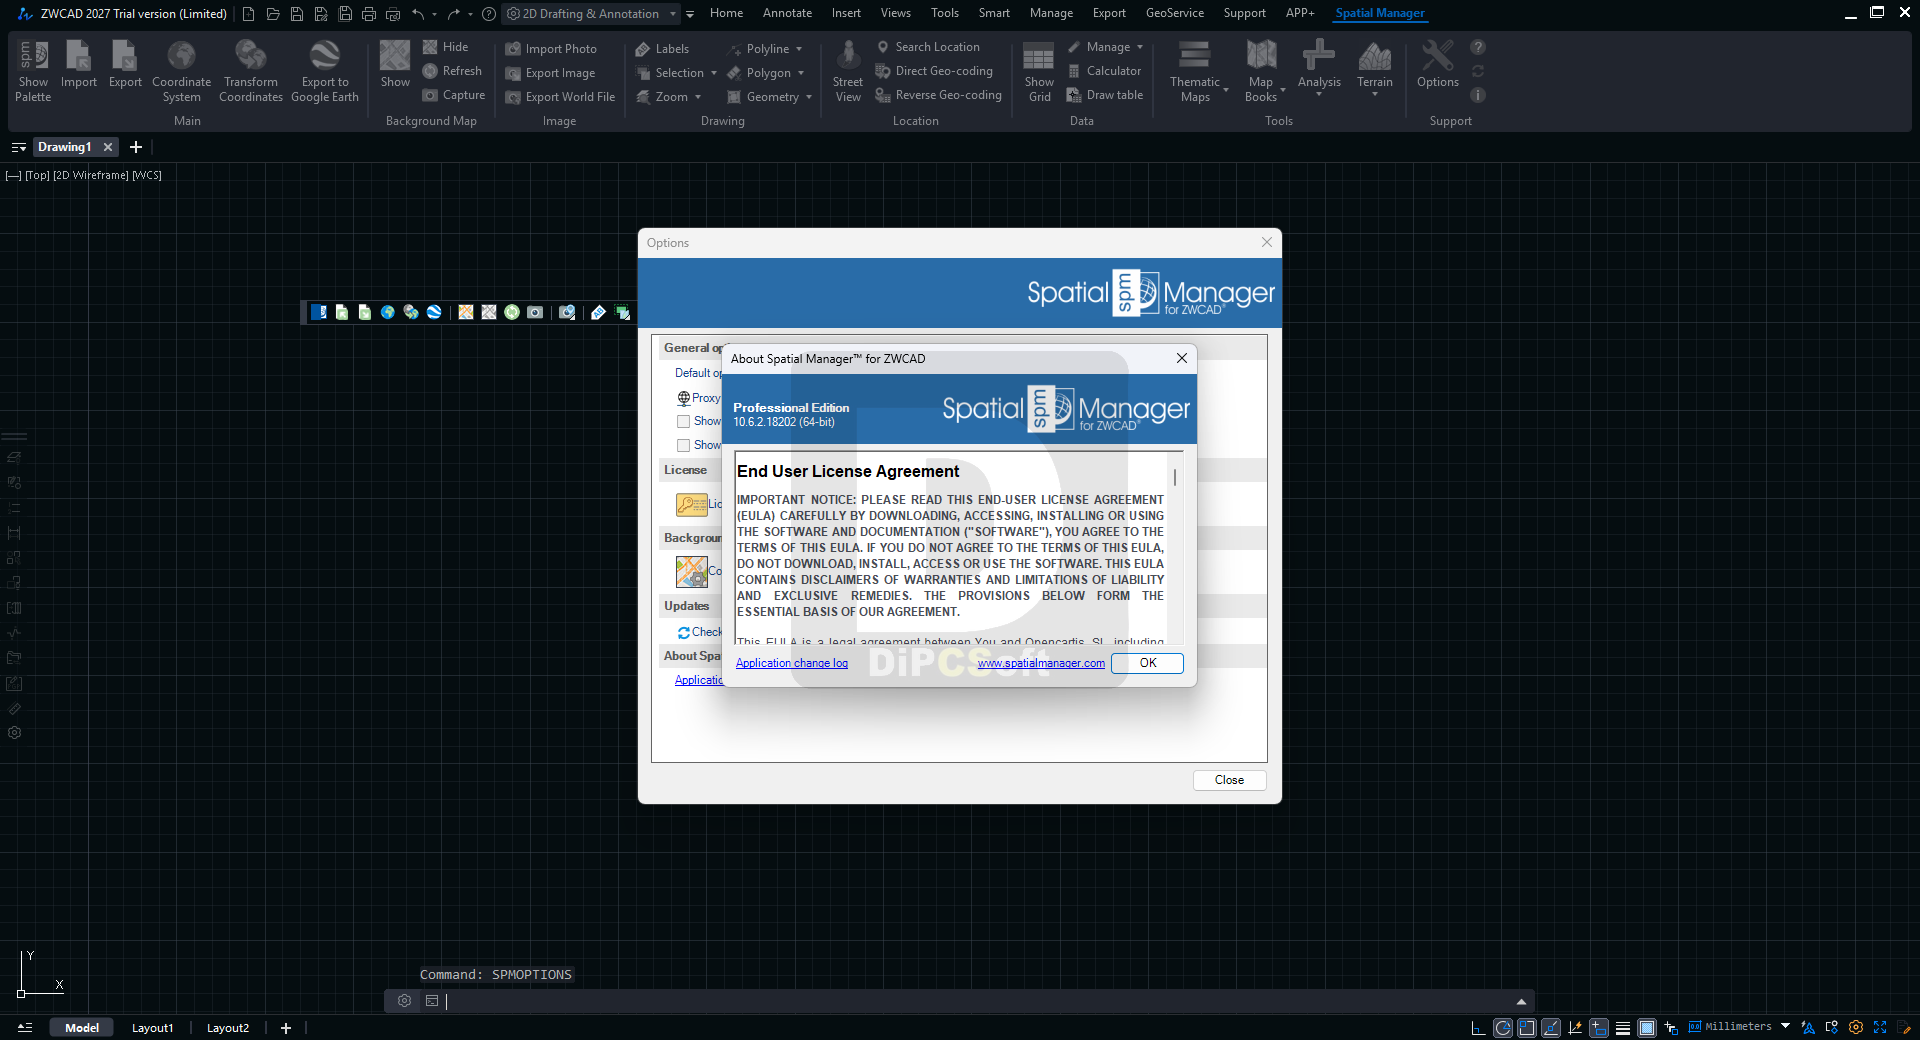Click the Import icon in ribbon
Screen dimensions: 1920x1040
[79, 64]
